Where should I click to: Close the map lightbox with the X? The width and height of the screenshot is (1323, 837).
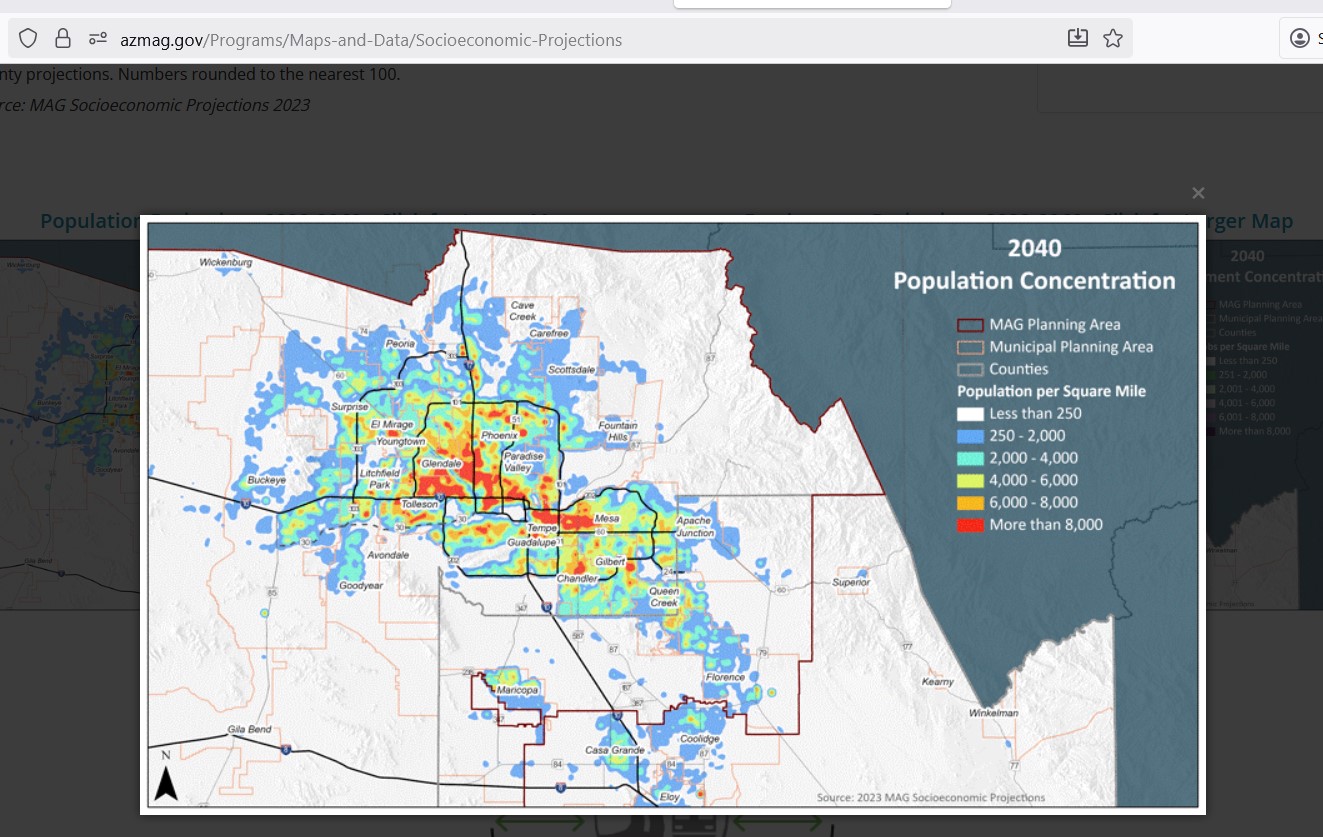coord(1198,193)
